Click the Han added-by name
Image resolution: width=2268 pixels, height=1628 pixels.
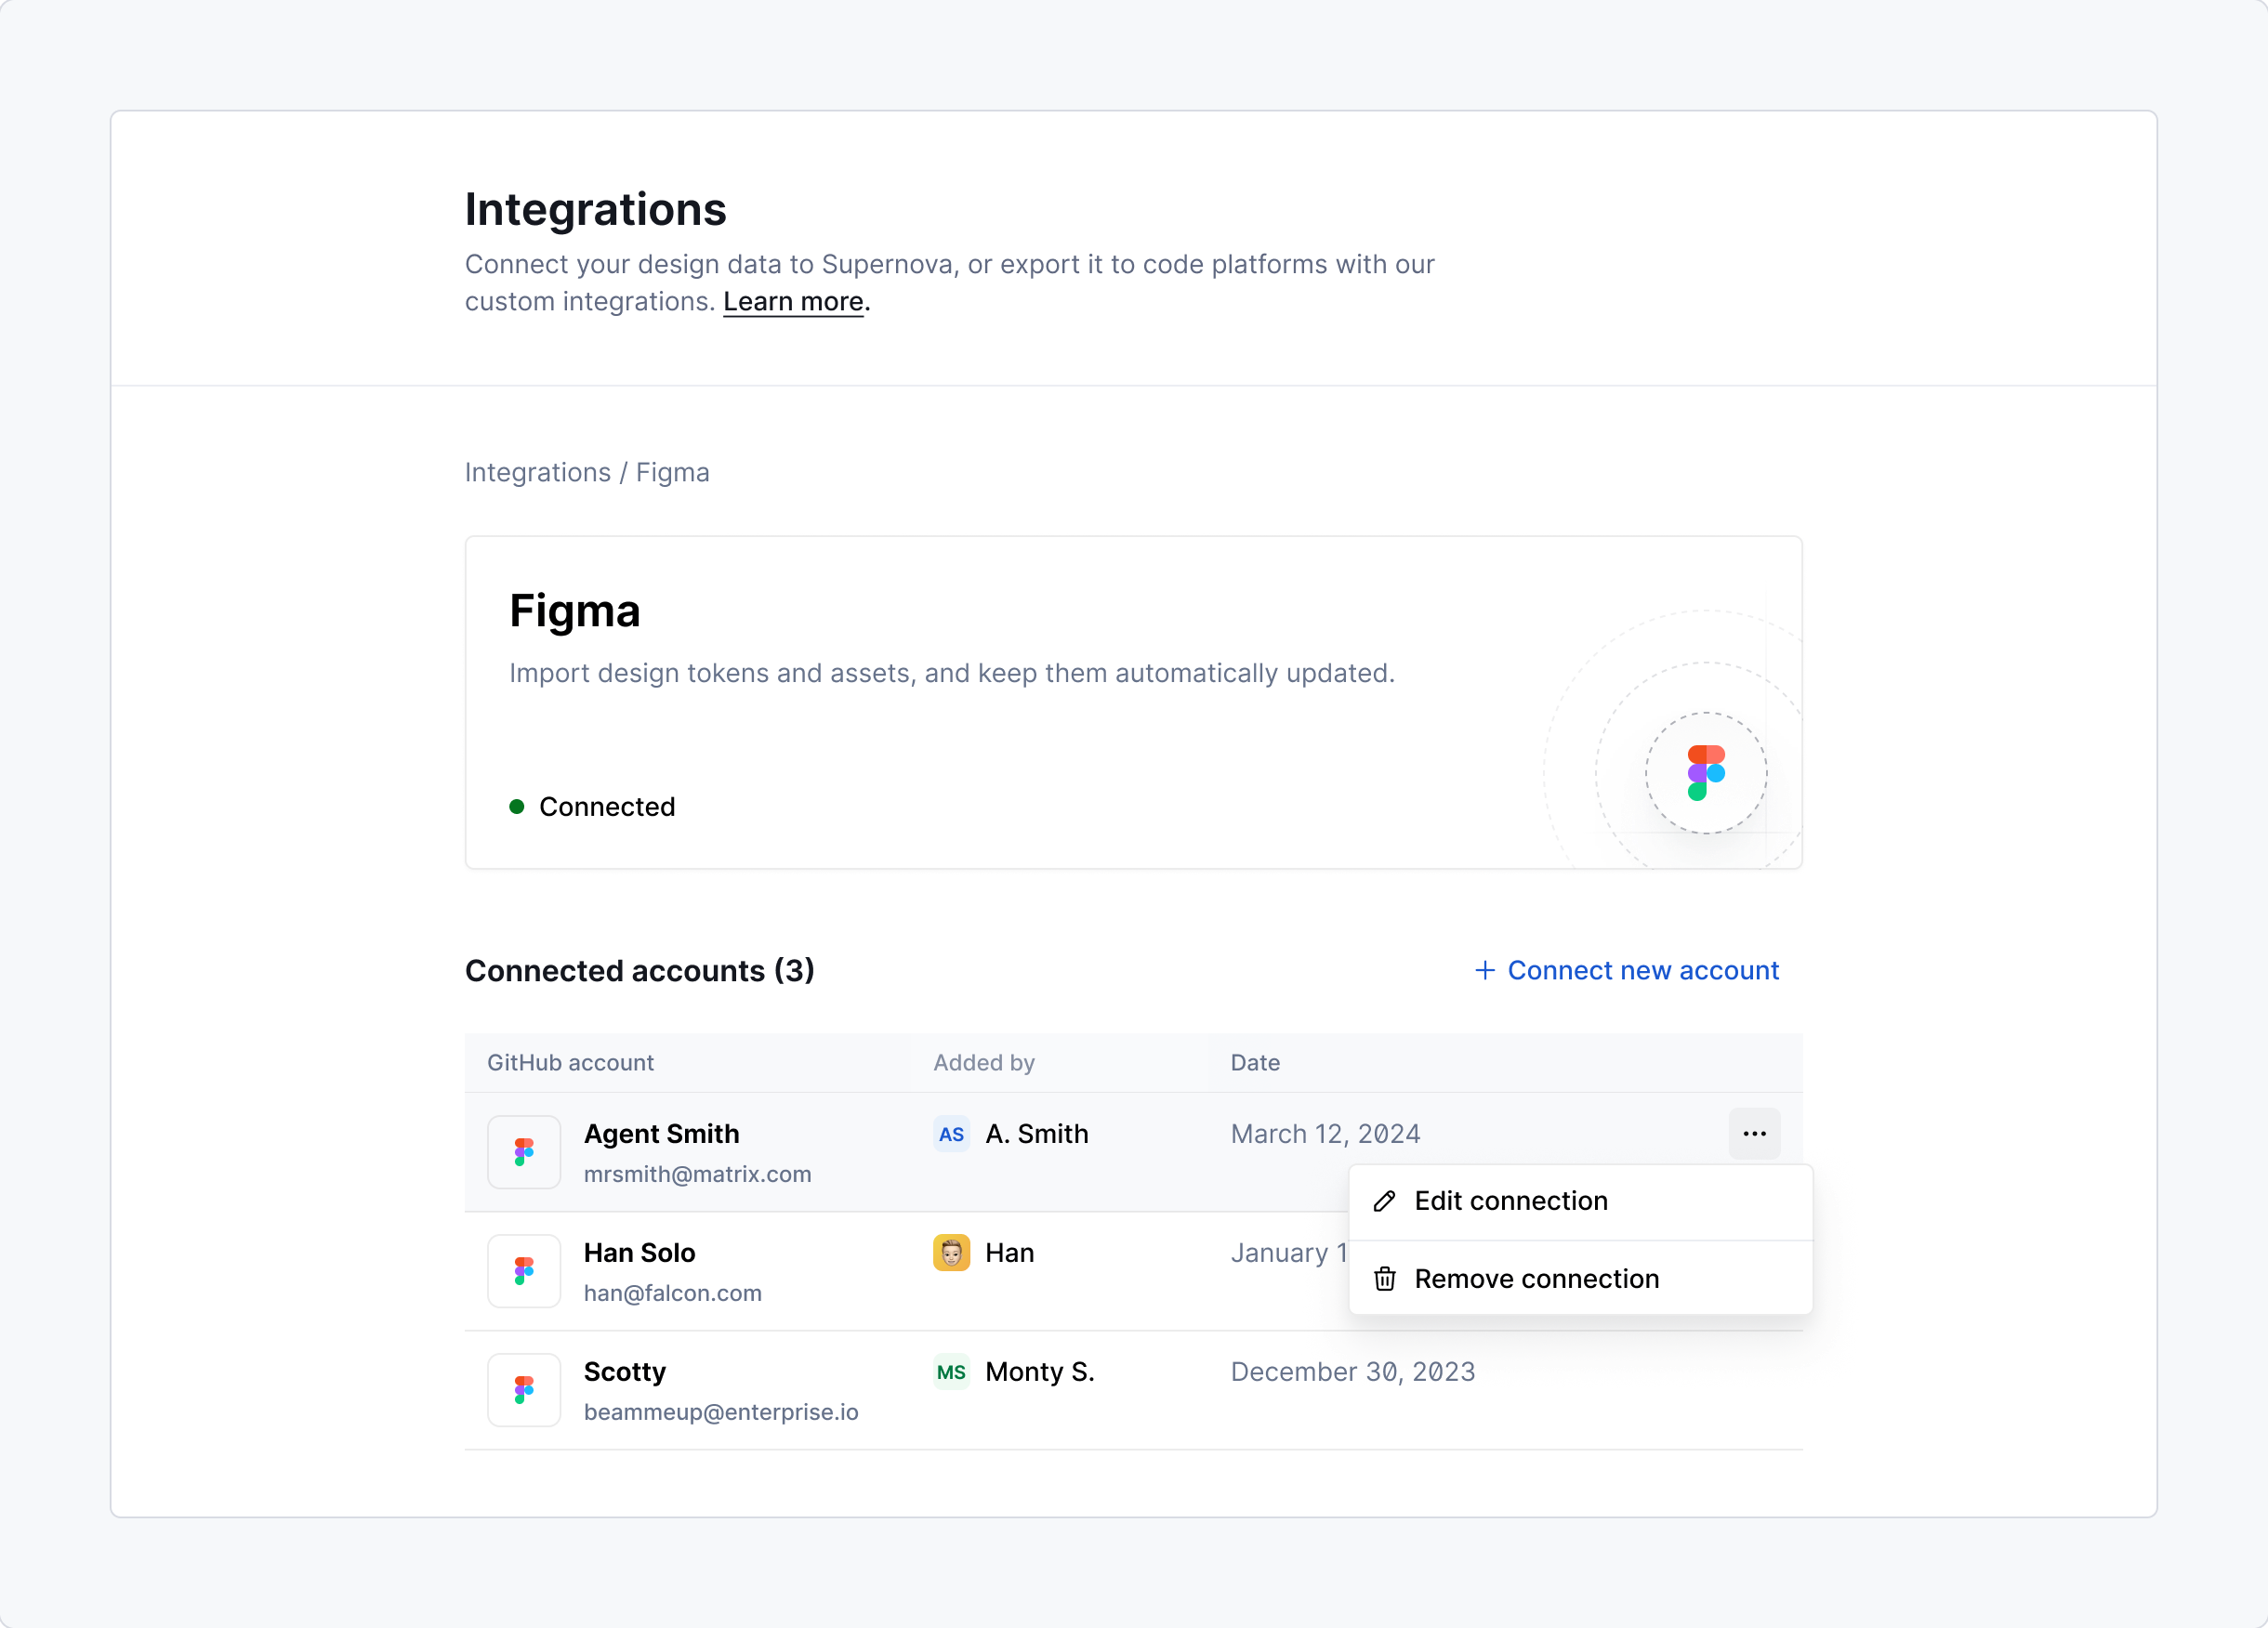[1010, 1253]
